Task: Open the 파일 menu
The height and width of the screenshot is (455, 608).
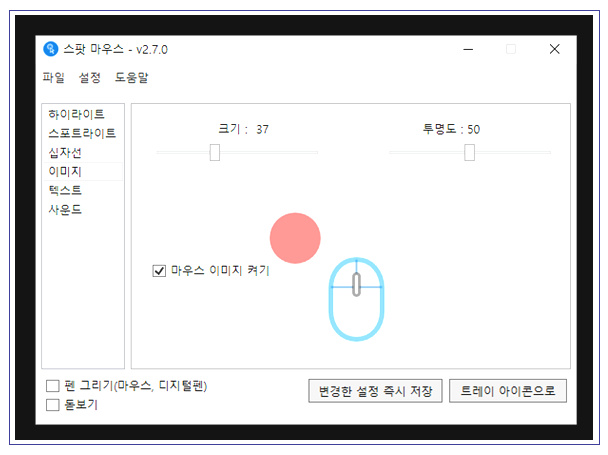Action: tap(54, 78)
